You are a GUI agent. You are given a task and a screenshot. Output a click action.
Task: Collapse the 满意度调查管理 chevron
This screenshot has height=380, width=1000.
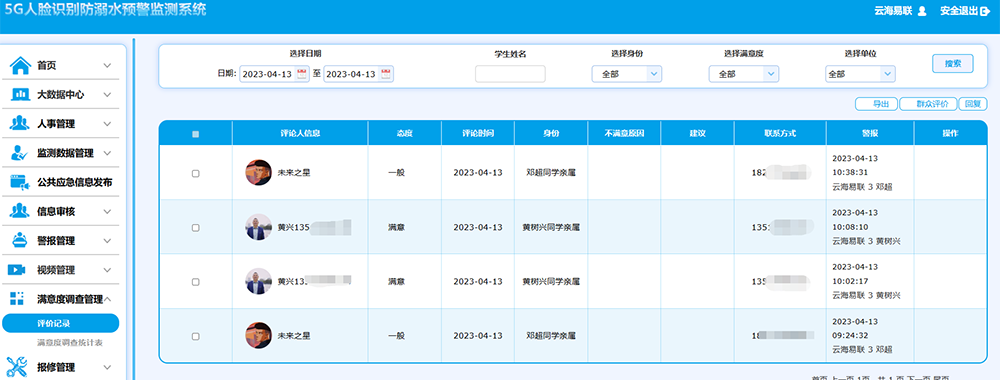pyautogui.click(x=108, y=298)
